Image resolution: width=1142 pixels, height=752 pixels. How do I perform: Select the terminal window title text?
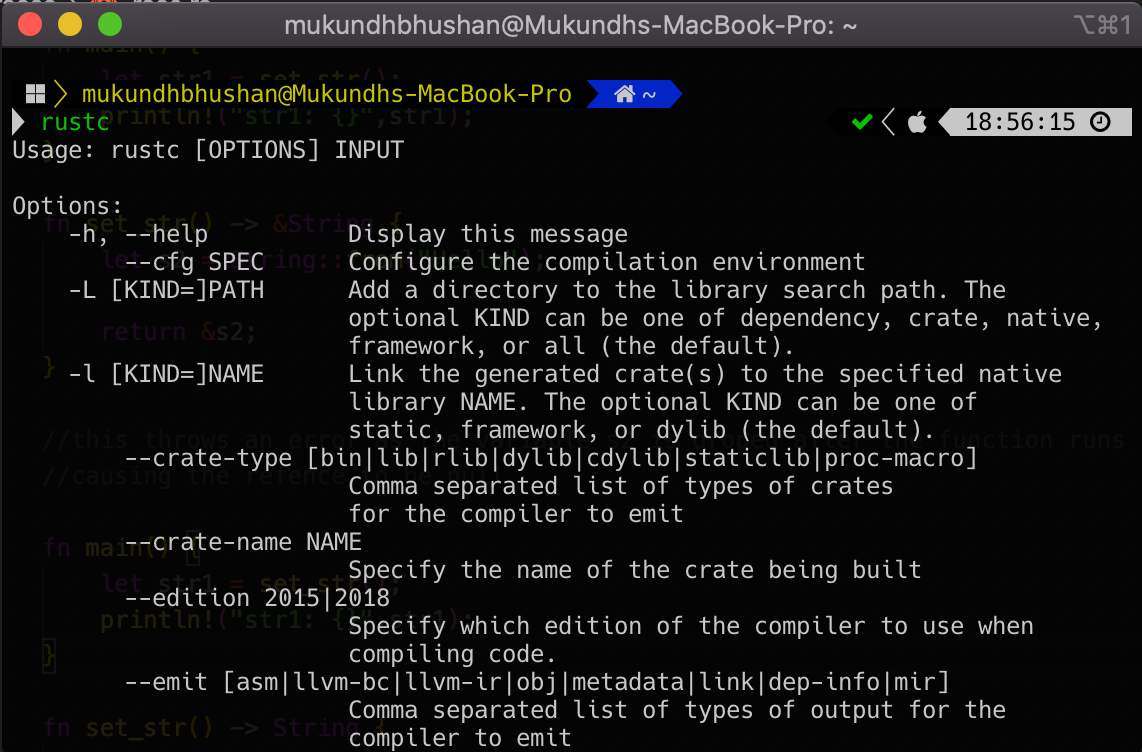[571, 24]
